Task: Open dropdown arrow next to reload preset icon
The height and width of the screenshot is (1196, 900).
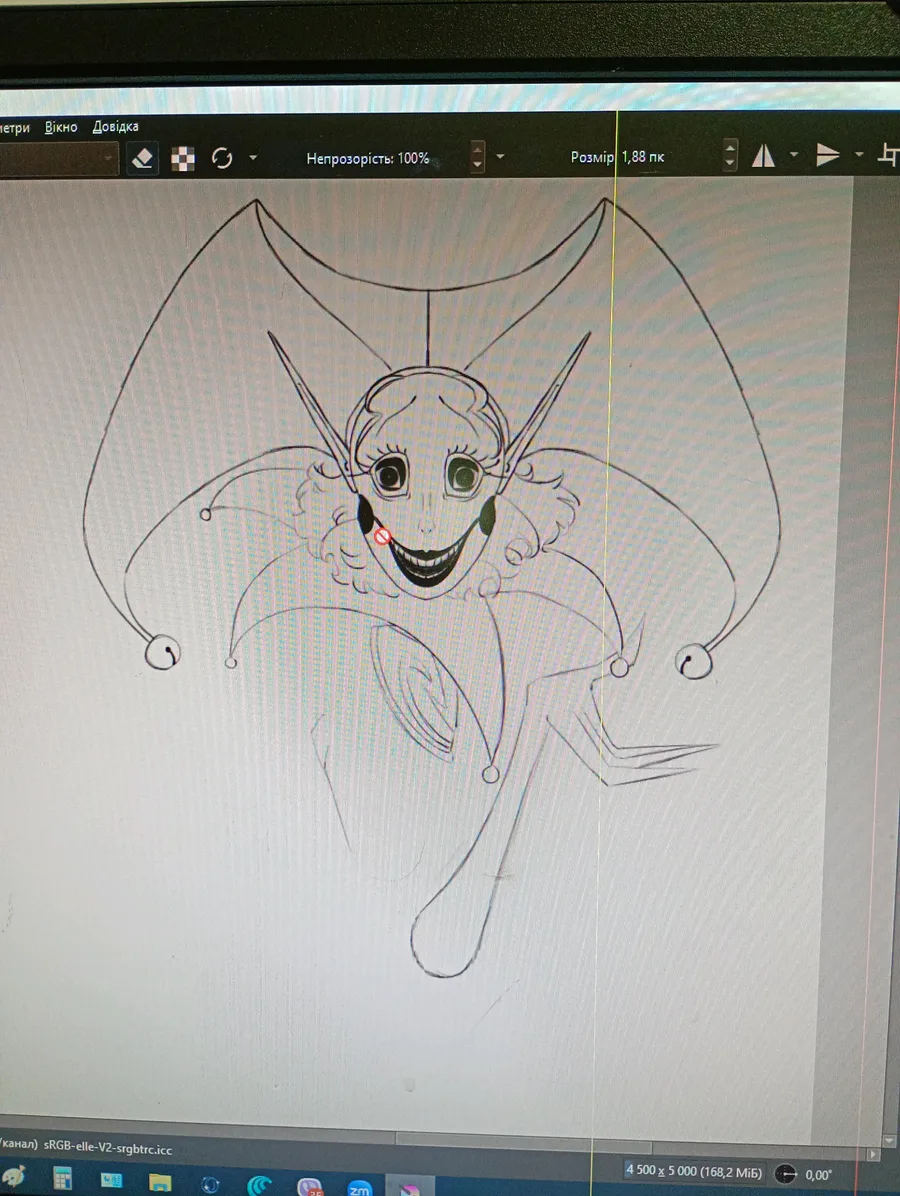Action: 252,158
